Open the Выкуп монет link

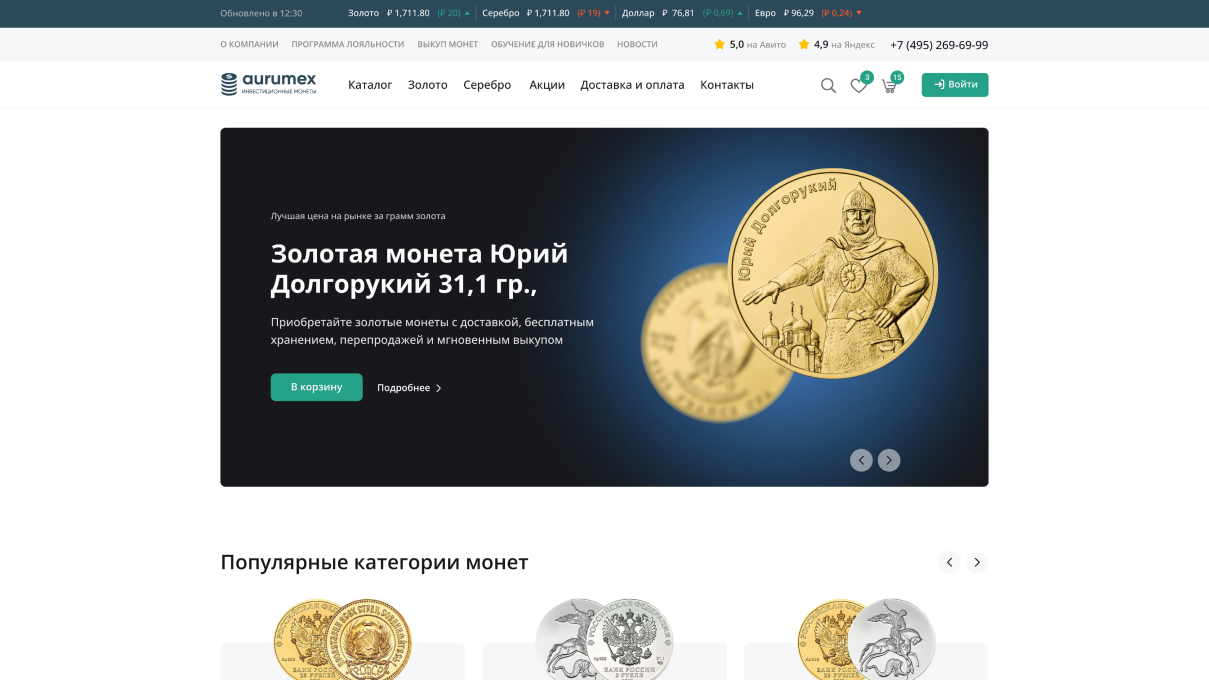coord(448,44)
